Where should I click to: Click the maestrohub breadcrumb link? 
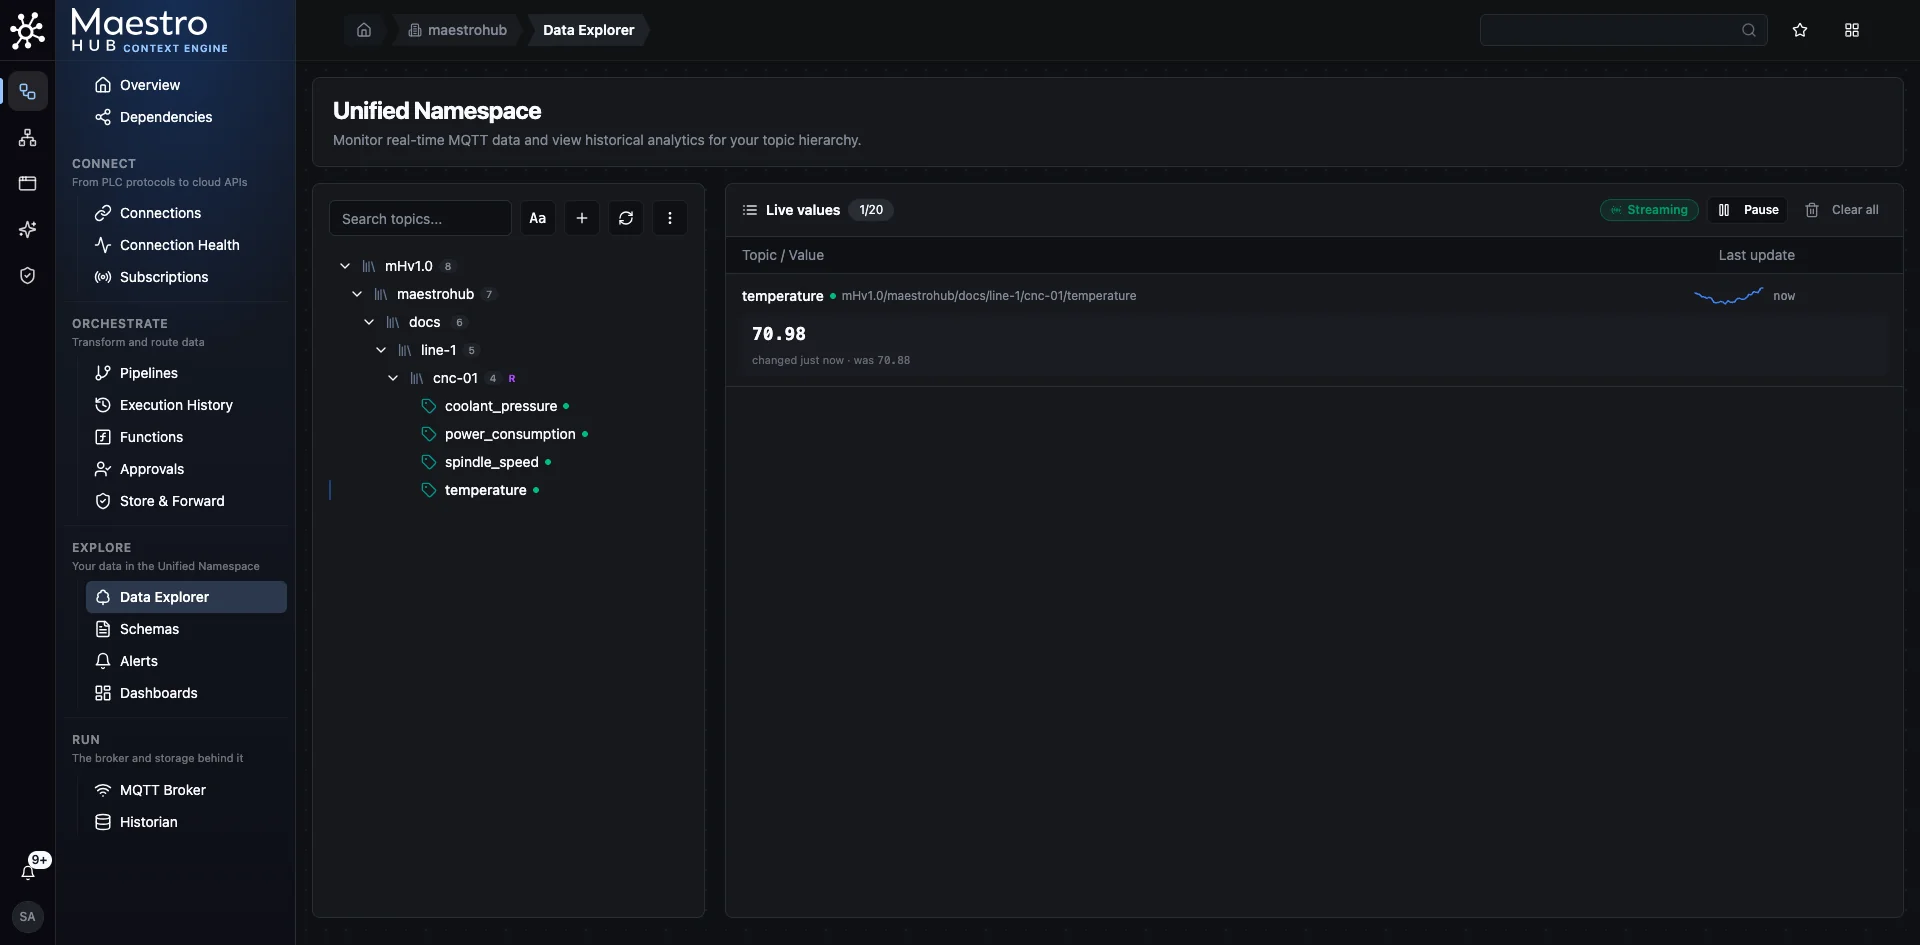point(457,30)
